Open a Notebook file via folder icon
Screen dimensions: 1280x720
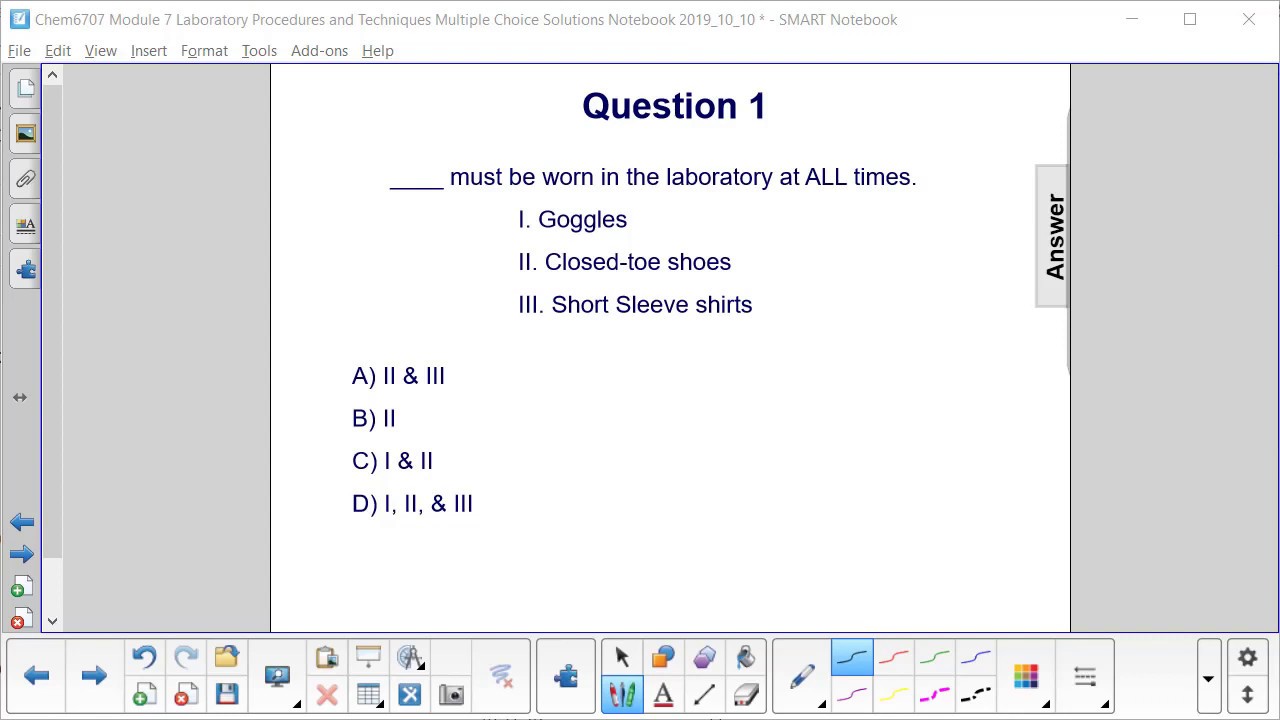tap(227, 657)
